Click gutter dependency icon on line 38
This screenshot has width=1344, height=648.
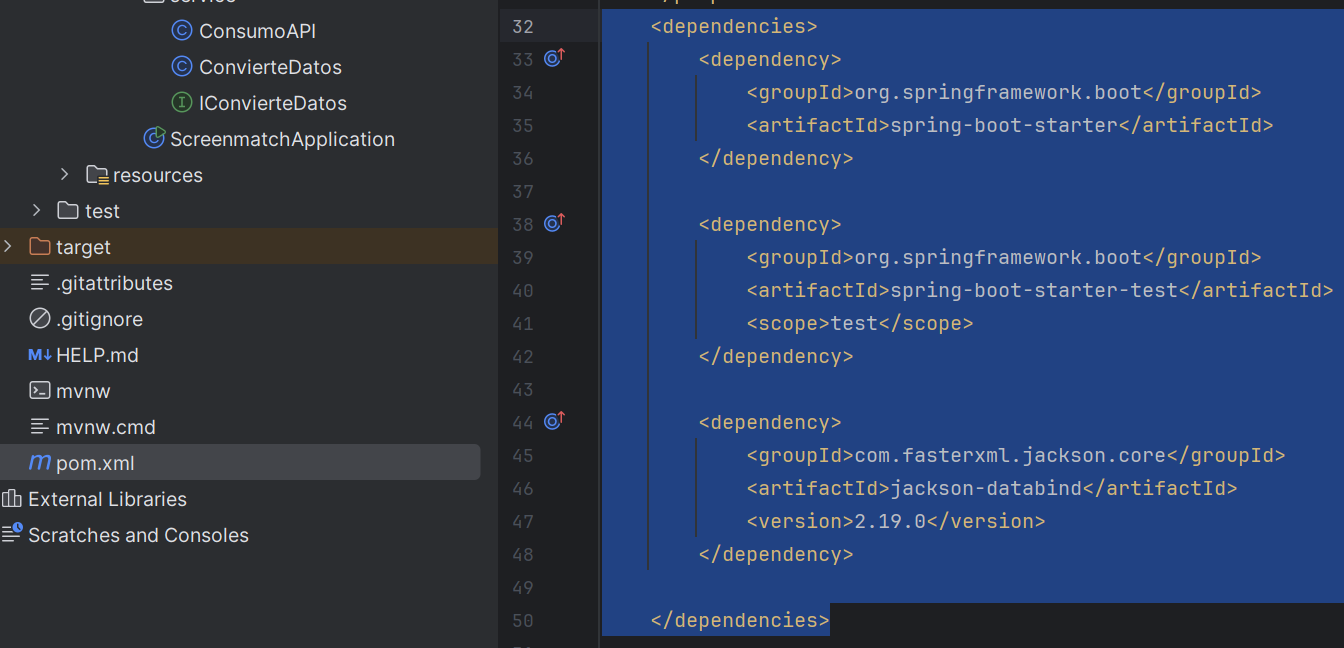click(554, 223)
